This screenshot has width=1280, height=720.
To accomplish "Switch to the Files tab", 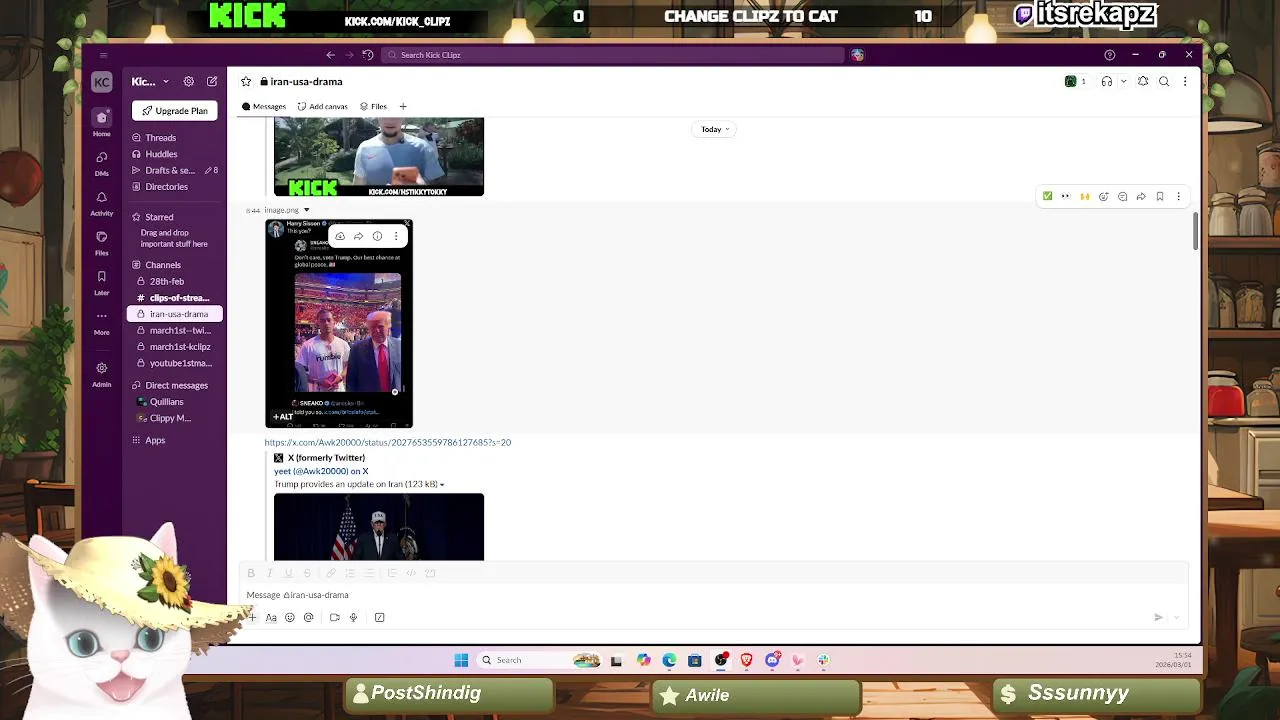I will tap(373, 106).
